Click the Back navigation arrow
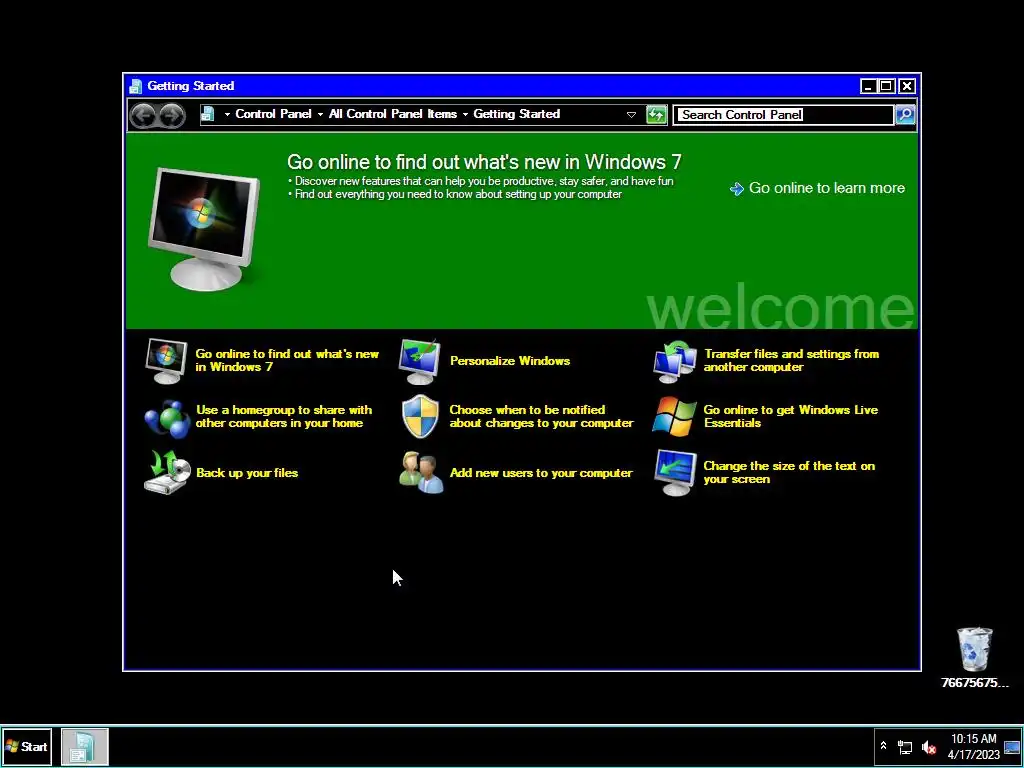 (143, 116)
